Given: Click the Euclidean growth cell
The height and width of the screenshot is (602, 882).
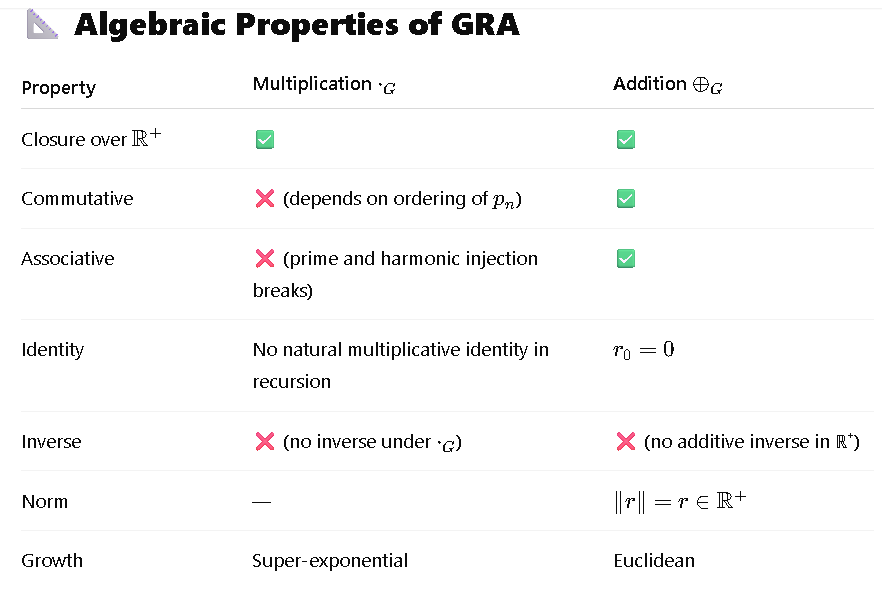Looking at the screenshot, I should click(x=654, y=561).
